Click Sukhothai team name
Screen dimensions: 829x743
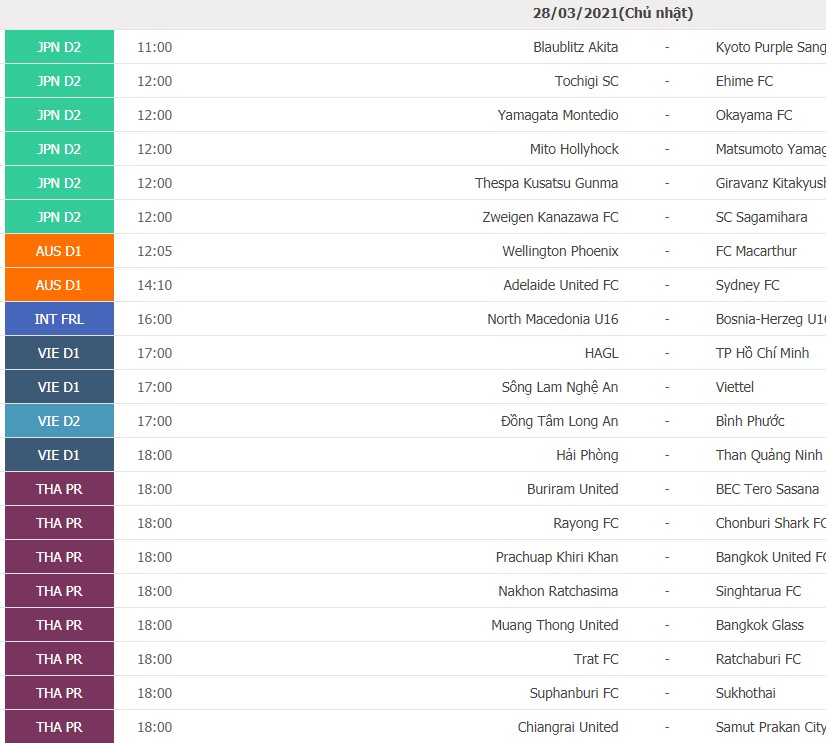pyautogui.click(x=745, y=693)
